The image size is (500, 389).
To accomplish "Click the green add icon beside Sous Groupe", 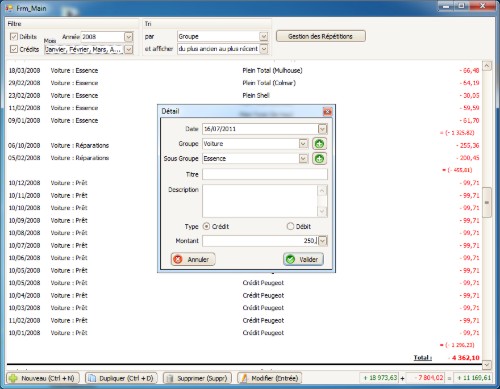I will (x=319, y=158).
